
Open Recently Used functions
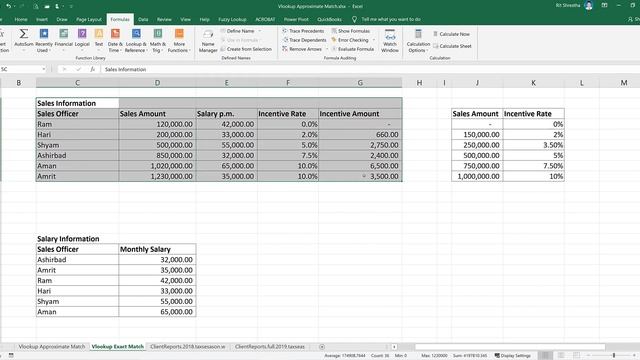pyautogui.click(x=44, y=40)
